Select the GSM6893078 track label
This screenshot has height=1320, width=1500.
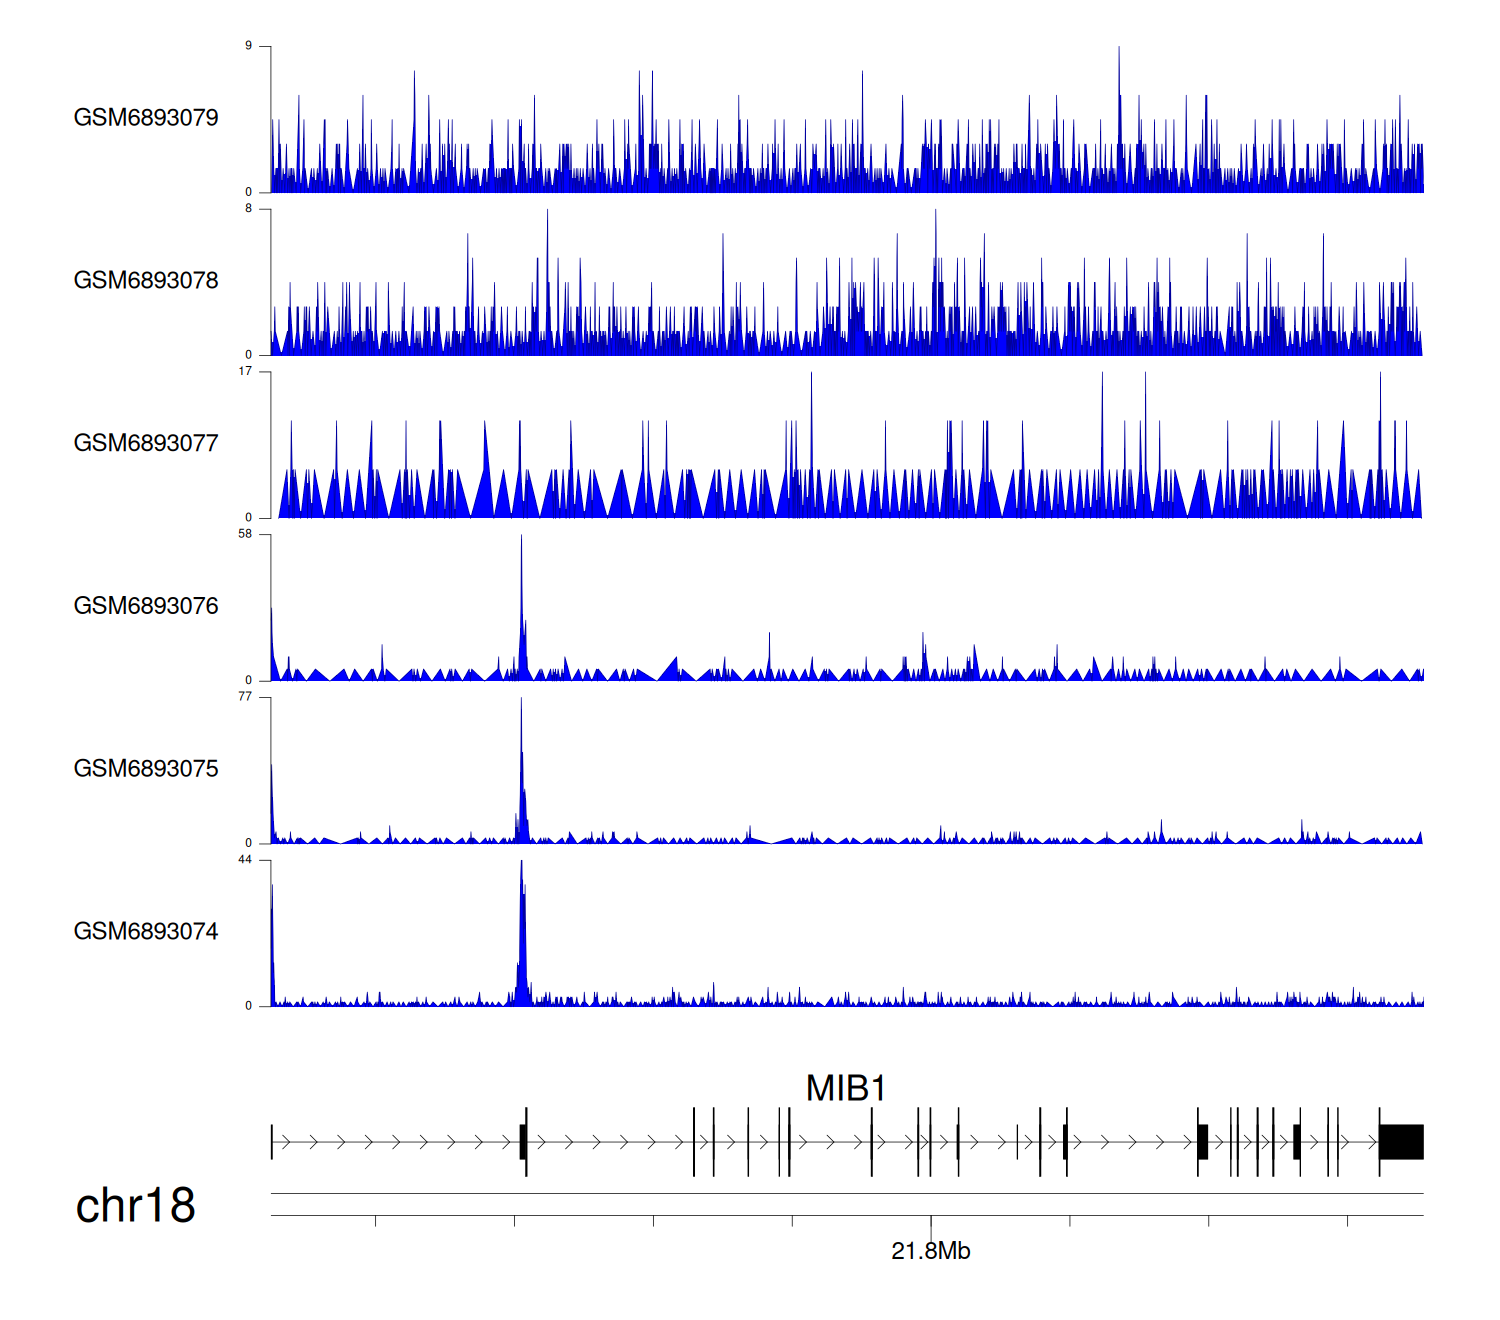(146, 281)
